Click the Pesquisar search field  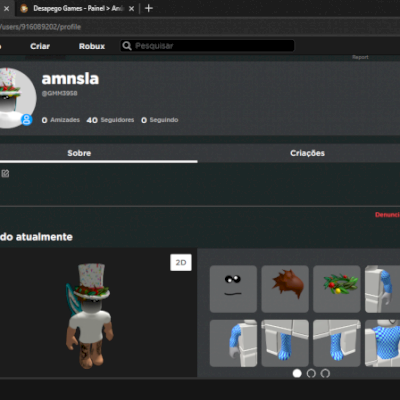pyautogui.click(x=207, y=46)
